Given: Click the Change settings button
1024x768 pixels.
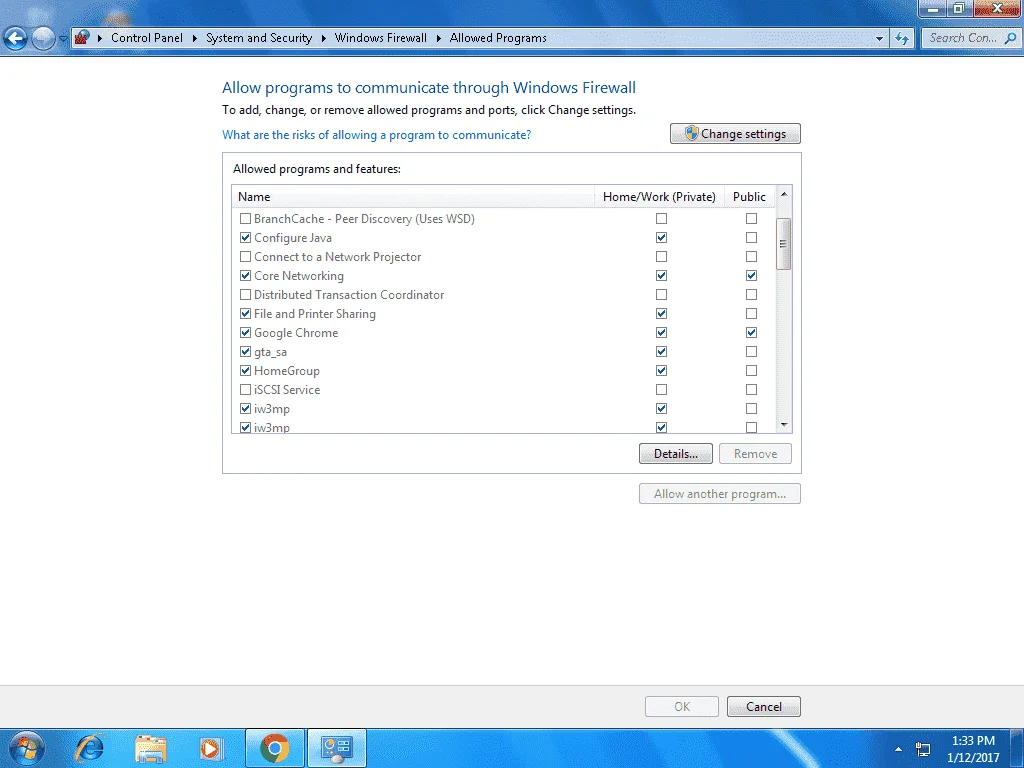Looking at the screenshot, I should click(735, 134).
